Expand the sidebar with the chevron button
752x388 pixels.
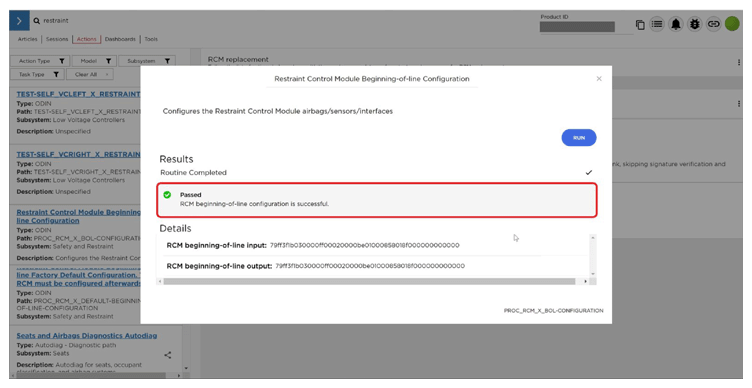coord(19,21)
